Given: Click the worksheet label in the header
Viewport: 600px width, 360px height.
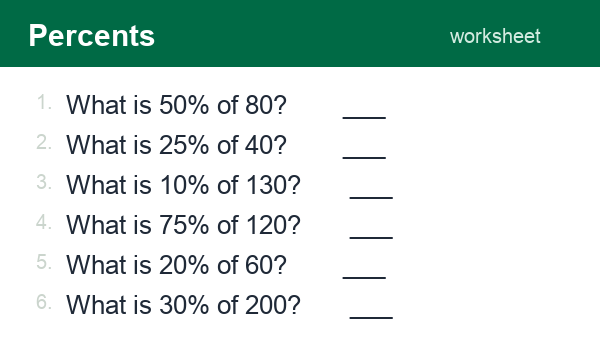Looking at the screenshot, I should 495,37.
